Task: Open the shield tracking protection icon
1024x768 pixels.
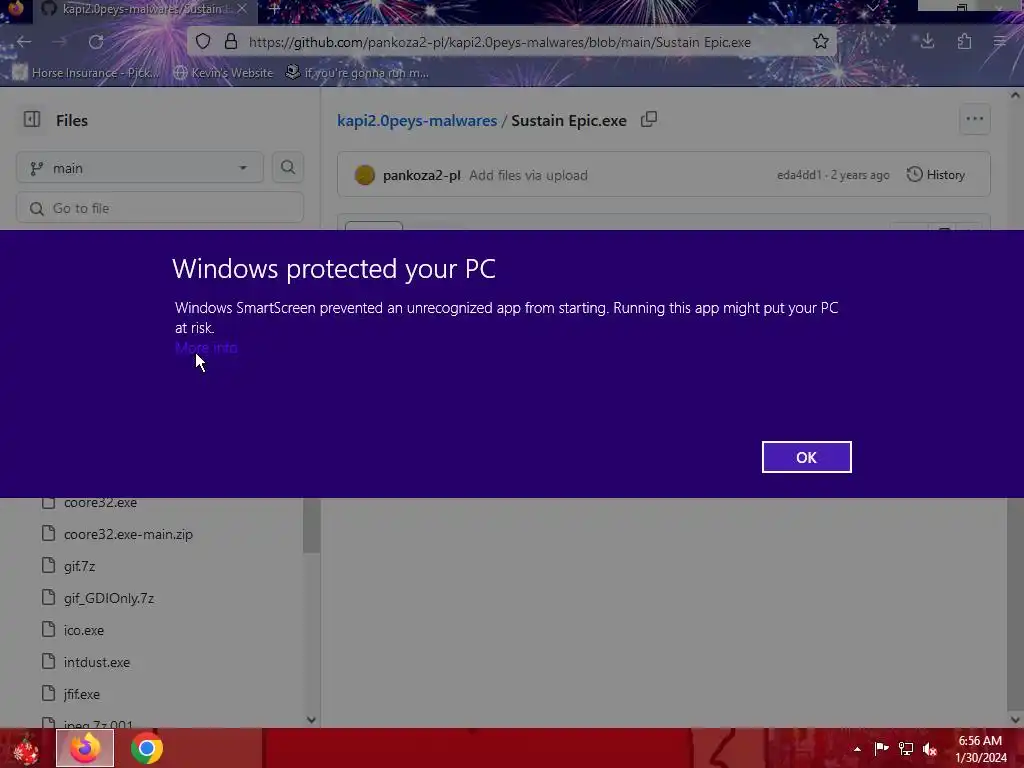Action: 203,42
